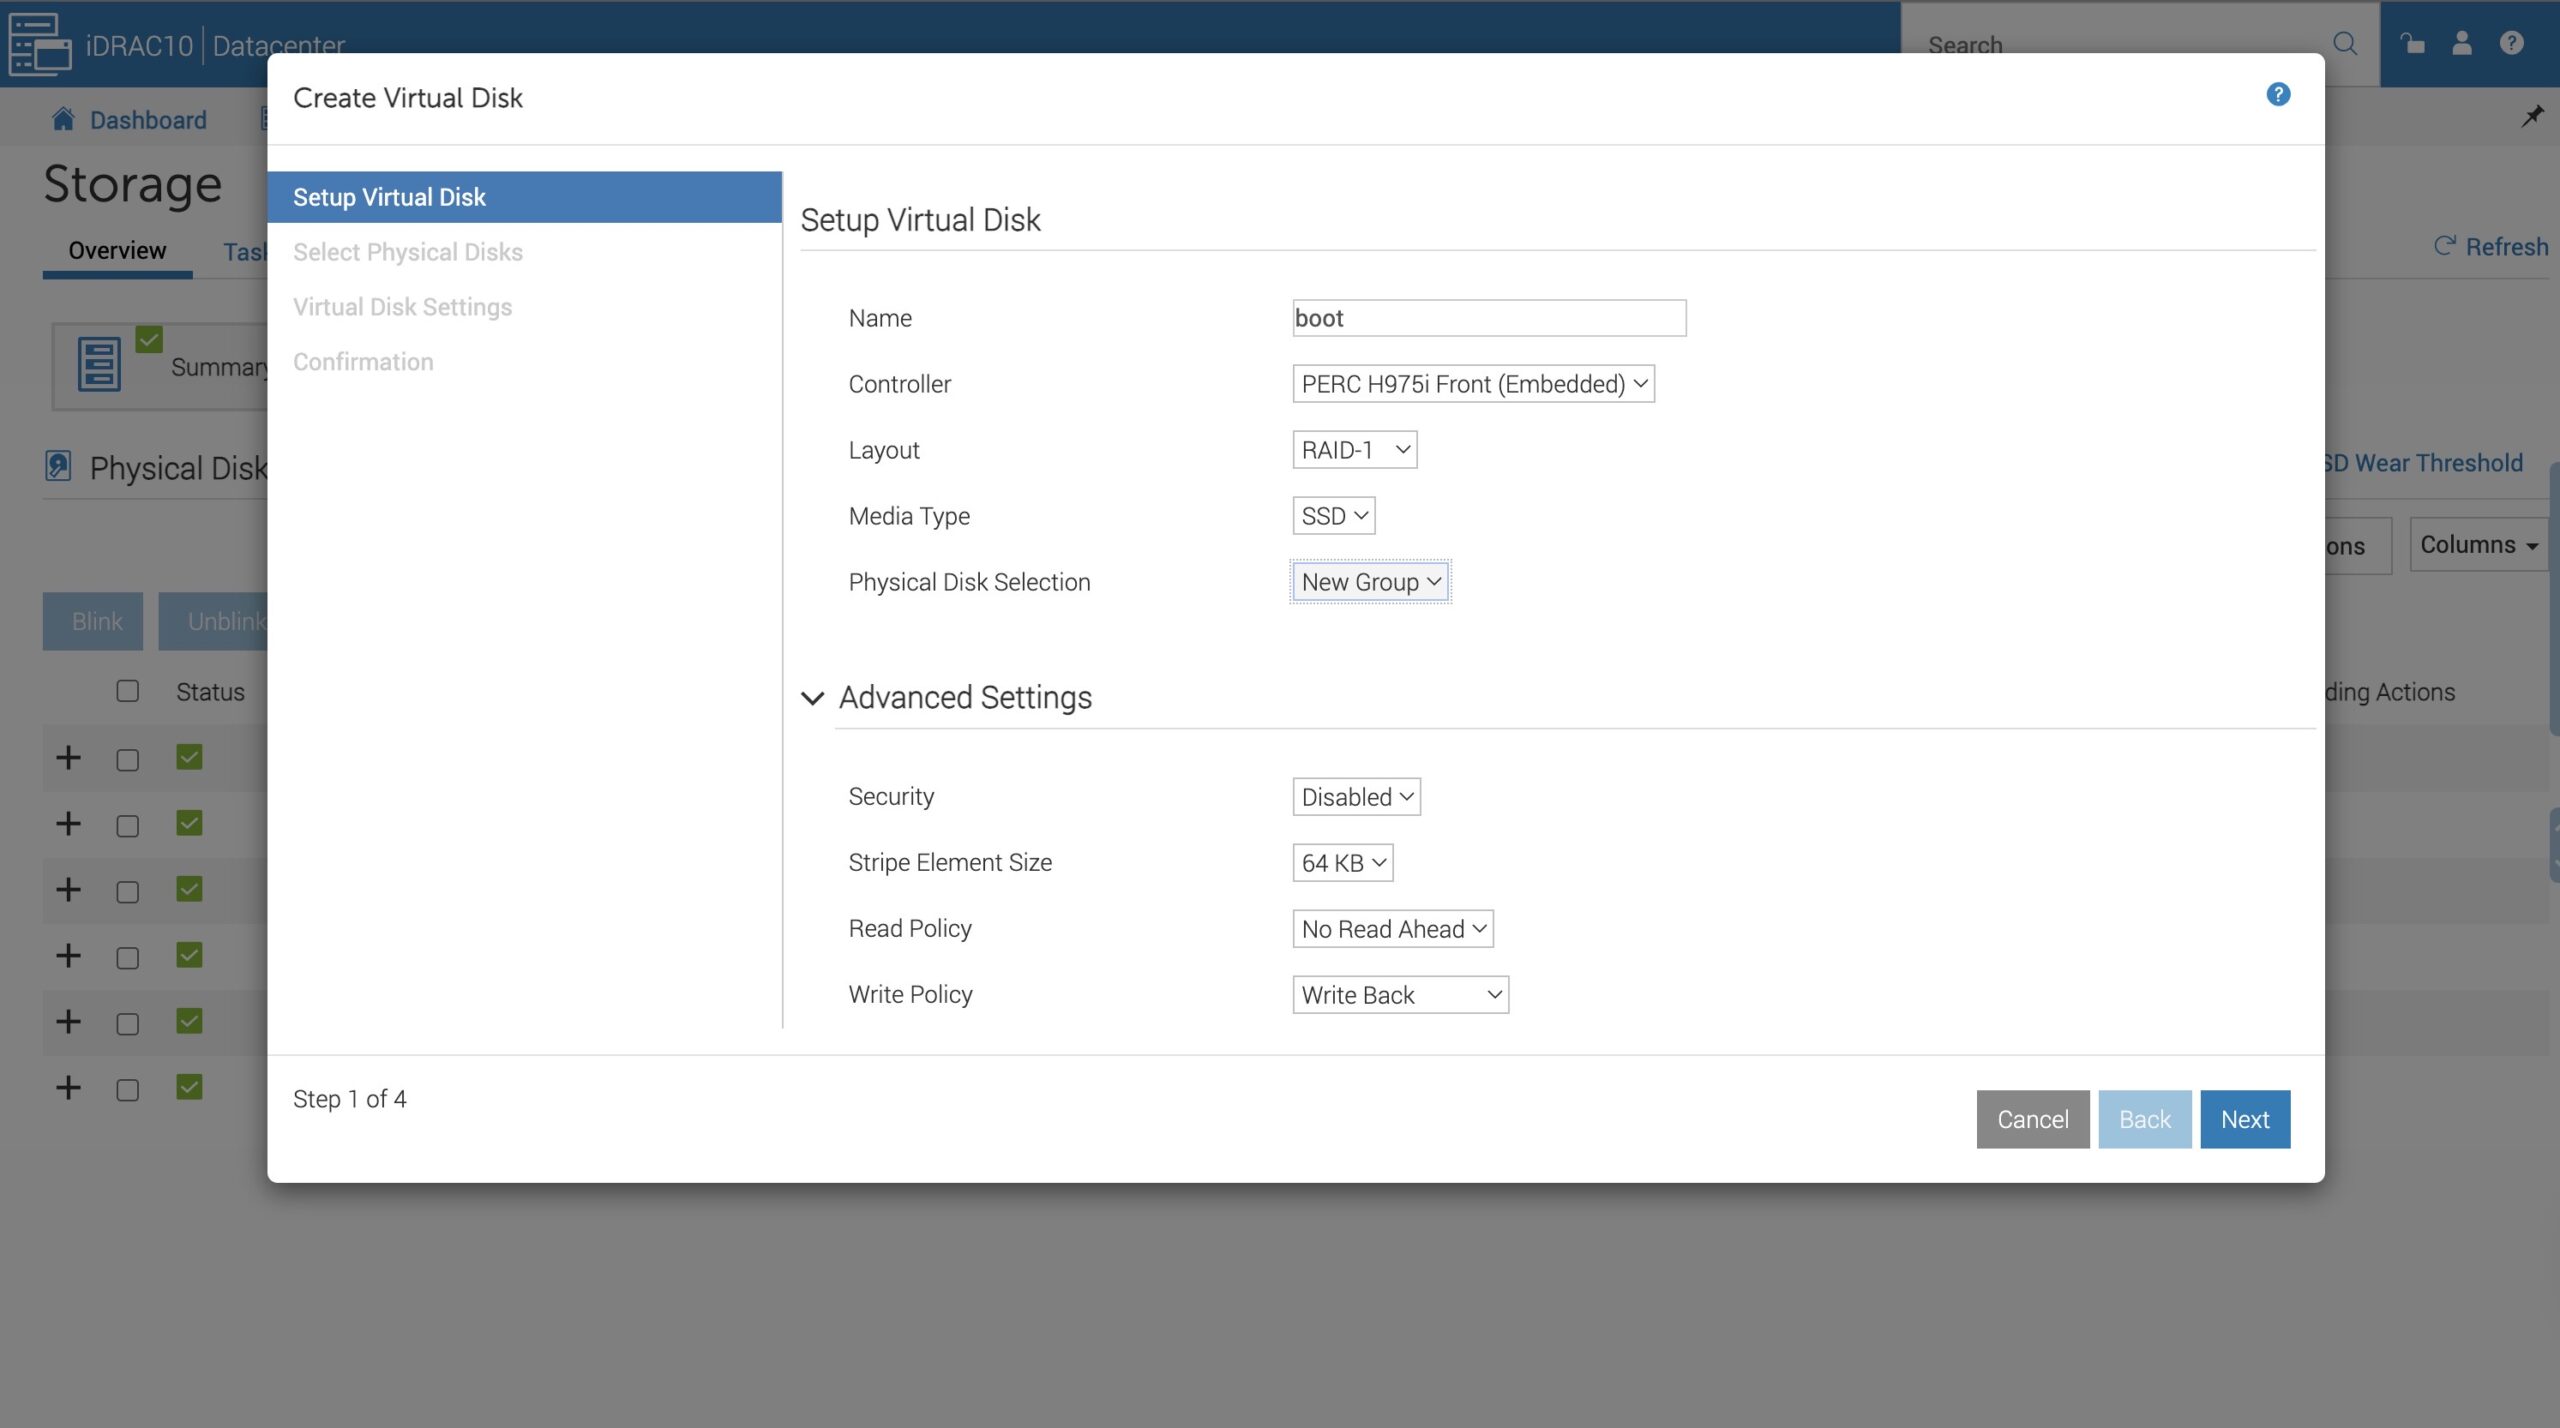This screenshot has height=1428, width=2560.
Task: Check the last physical disk row checkbox
Action: (127, 1090)
